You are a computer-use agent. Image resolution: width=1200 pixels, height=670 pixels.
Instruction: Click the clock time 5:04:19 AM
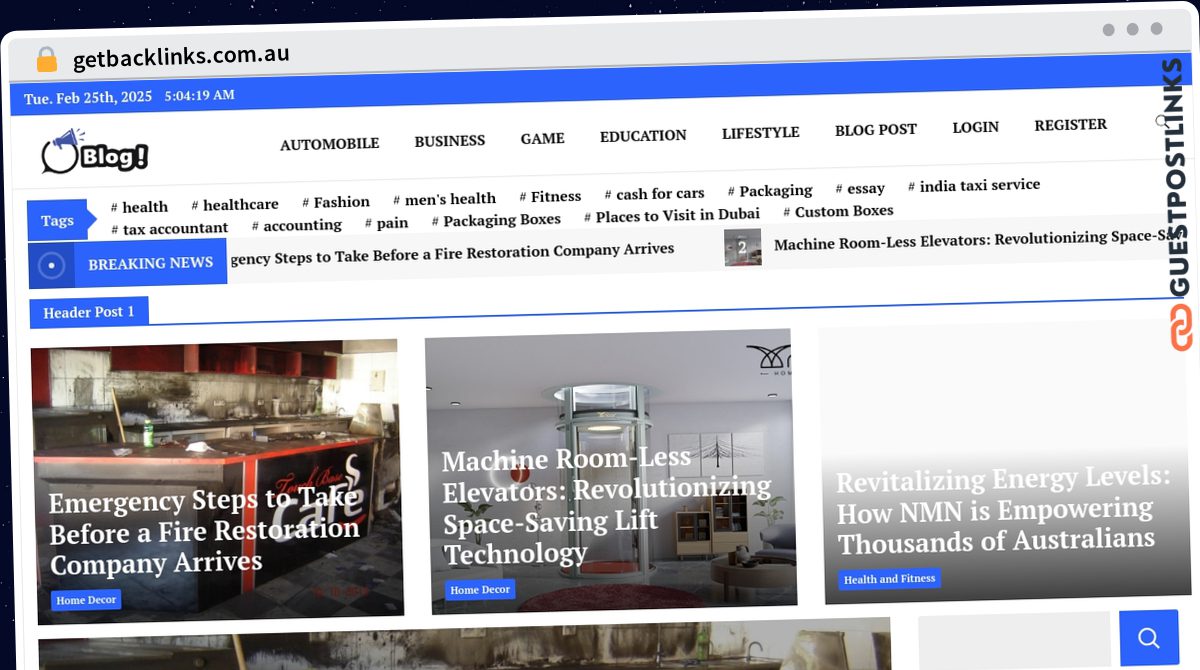pos(200,96)
